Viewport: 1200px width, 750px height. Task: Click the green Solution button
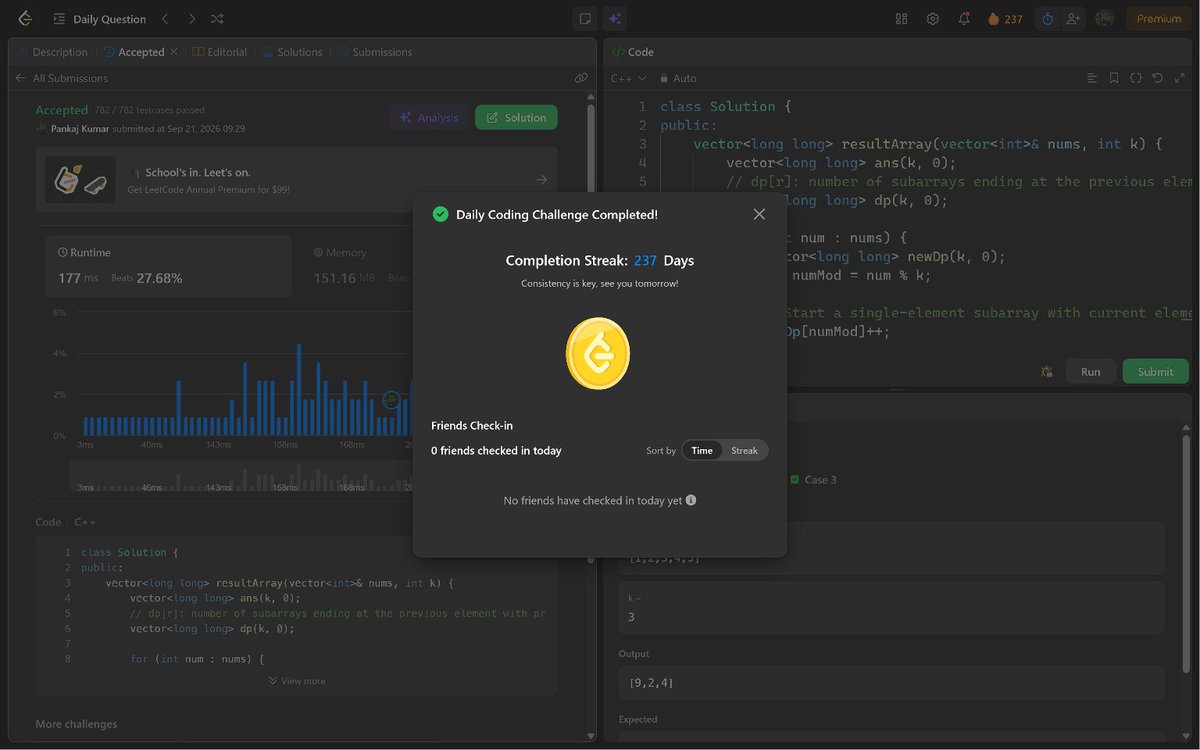point(516,118)
